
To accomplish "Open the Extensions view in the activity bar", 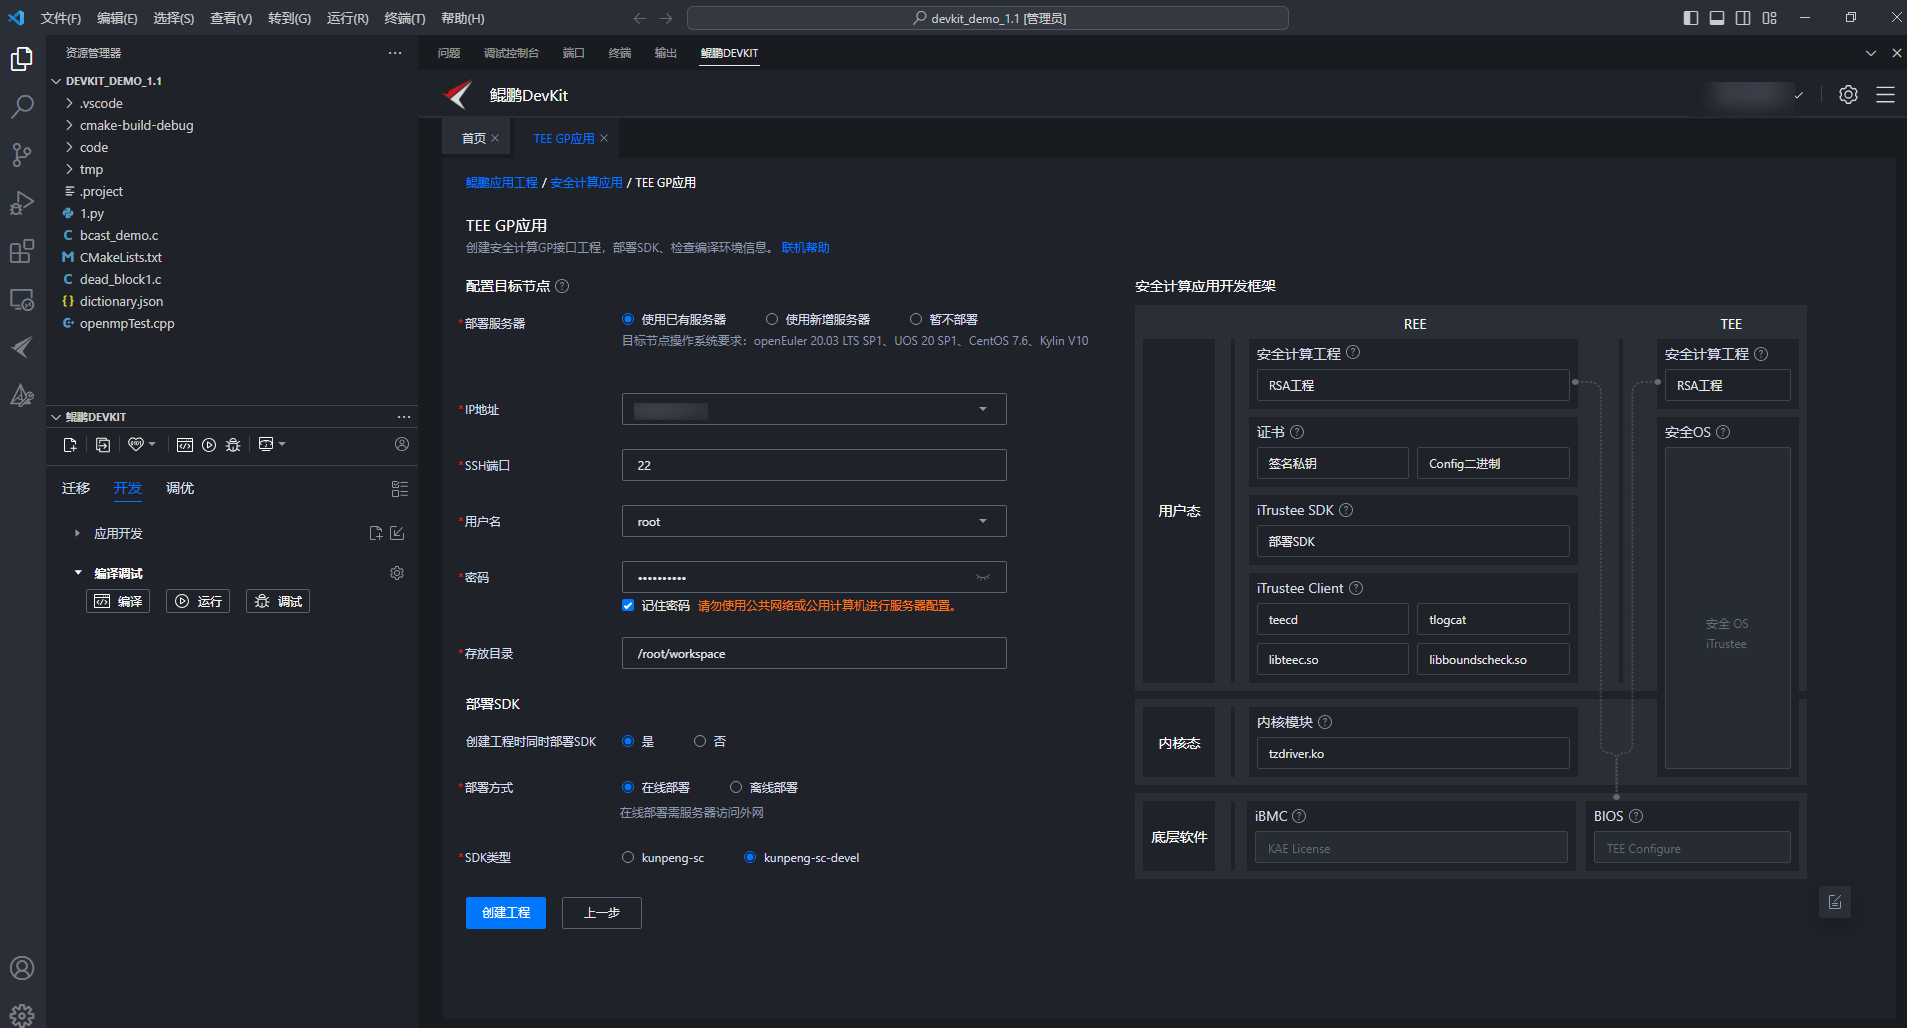I will pyautogui.click(x=22, y=251).
